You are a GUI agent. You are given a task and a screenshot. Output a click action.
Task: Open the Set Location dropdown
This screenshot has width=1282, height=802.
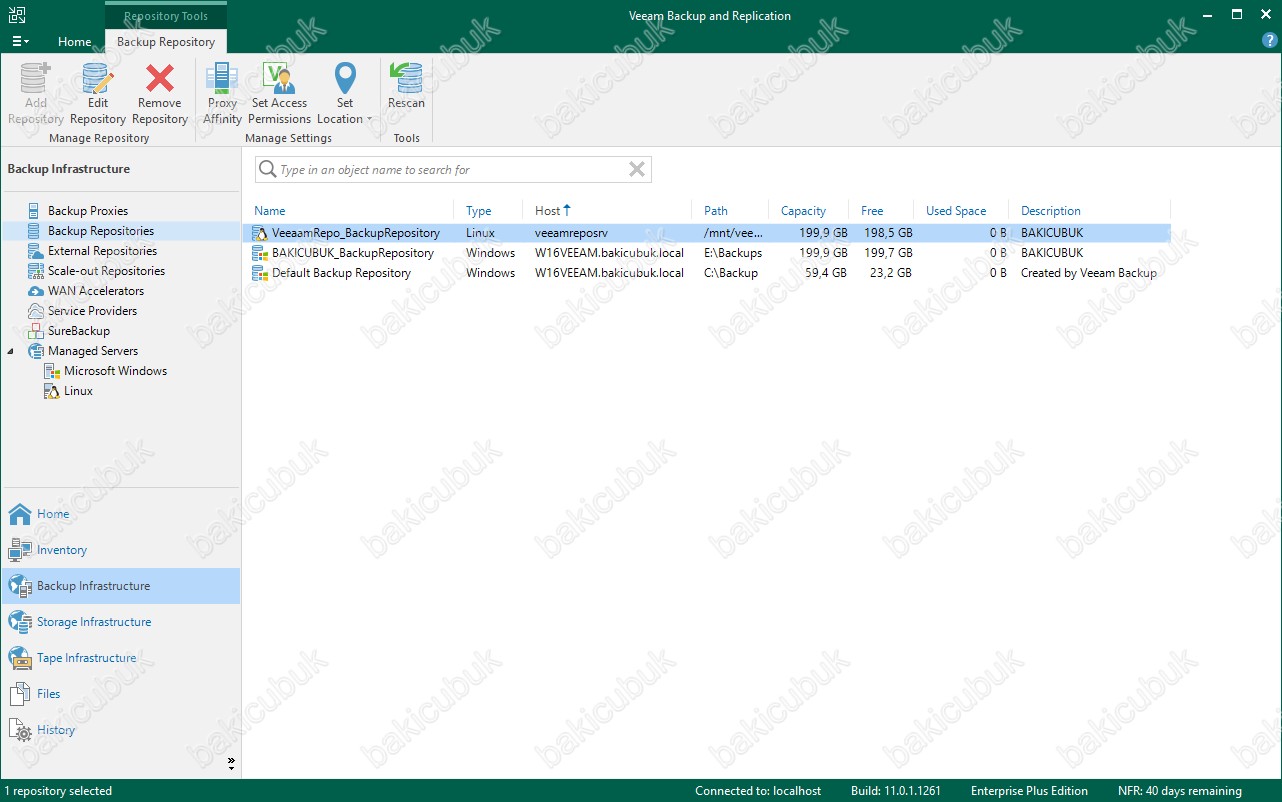(x=345, y=93)
